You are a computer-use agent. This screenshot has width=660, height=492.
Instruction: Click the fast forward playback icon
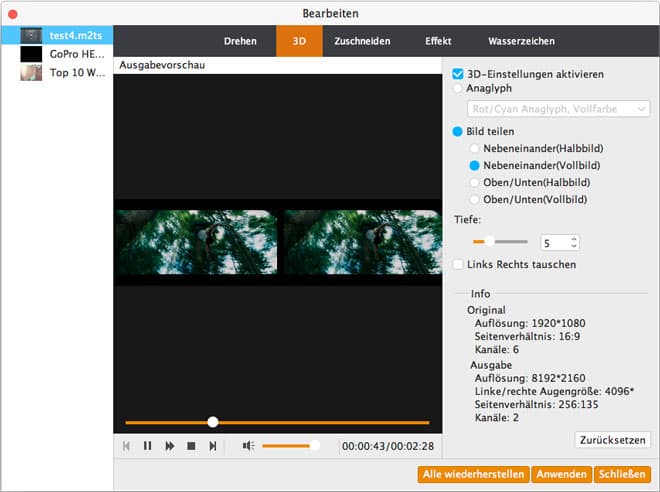[x=169, y=446]
